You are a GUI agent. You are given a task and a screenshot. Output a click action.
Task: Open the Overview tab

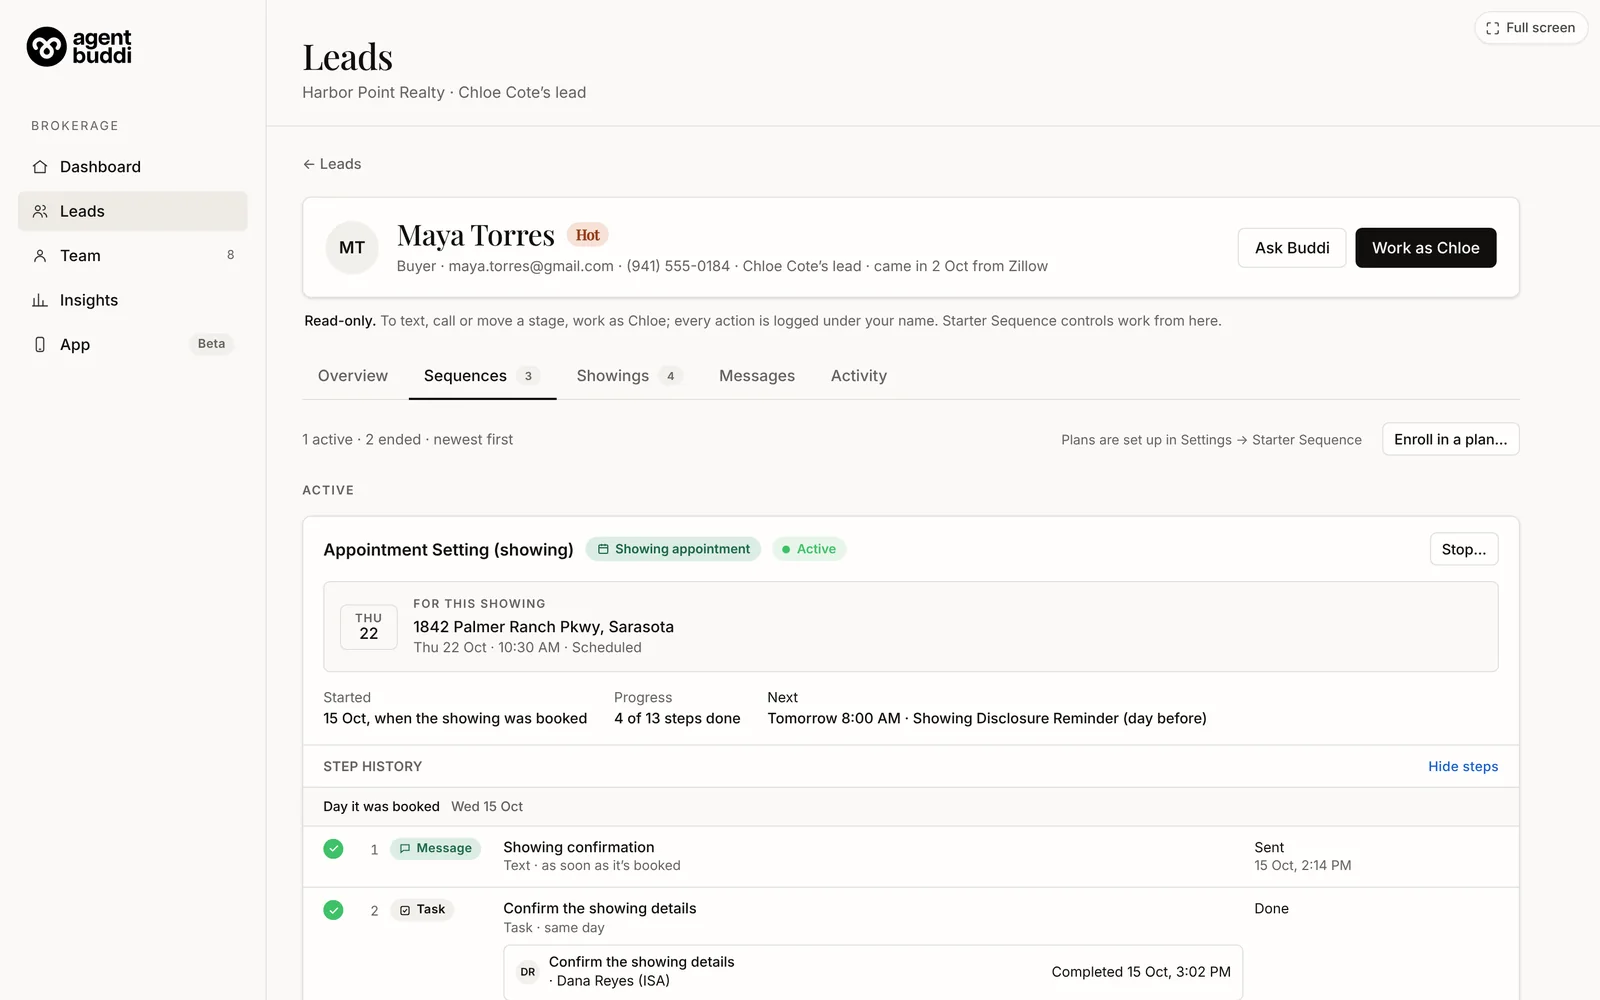(x=353, y=376)
